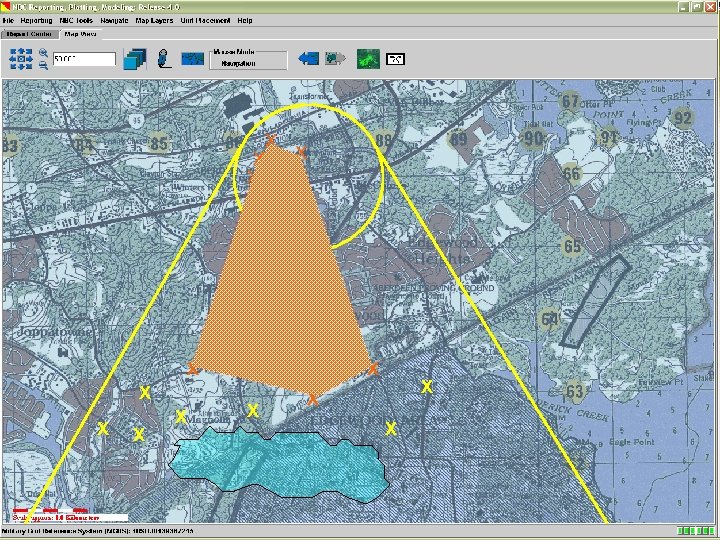Click the map scale input field
Screen dimensions: 720x540
[x=84, y=59]
